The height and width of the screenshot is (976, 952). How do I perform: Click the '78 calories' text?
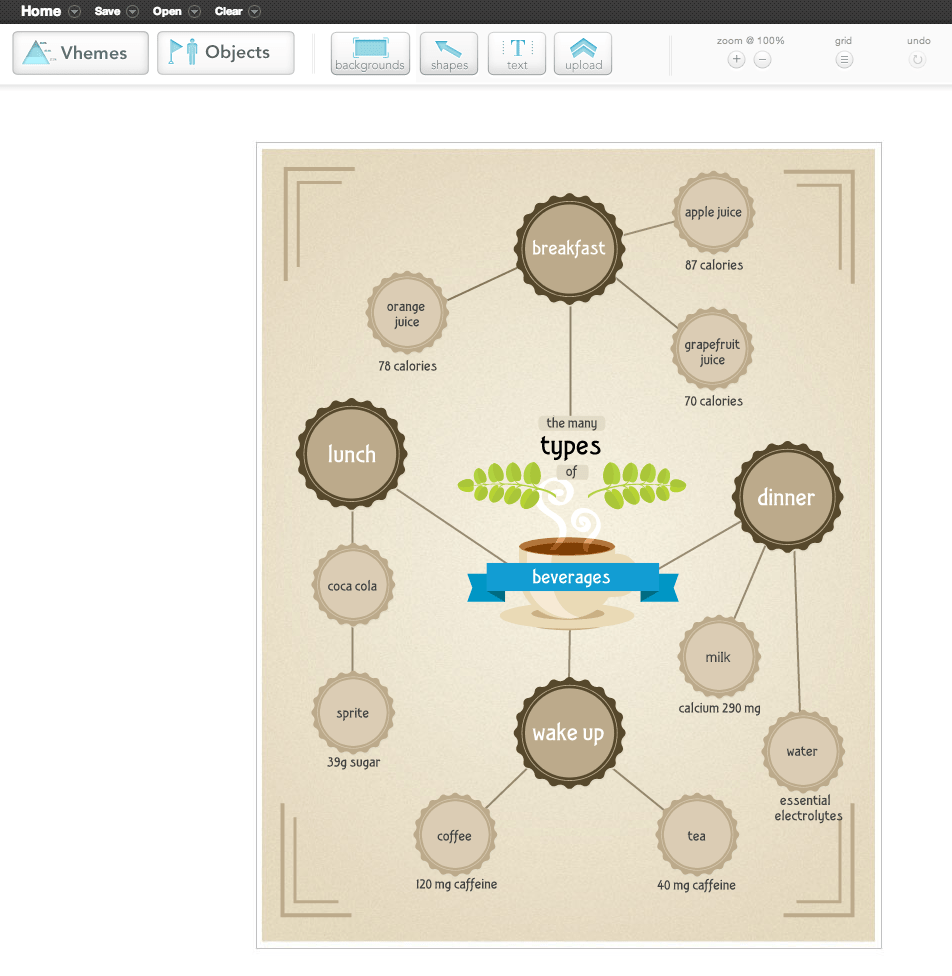point(407,366)
